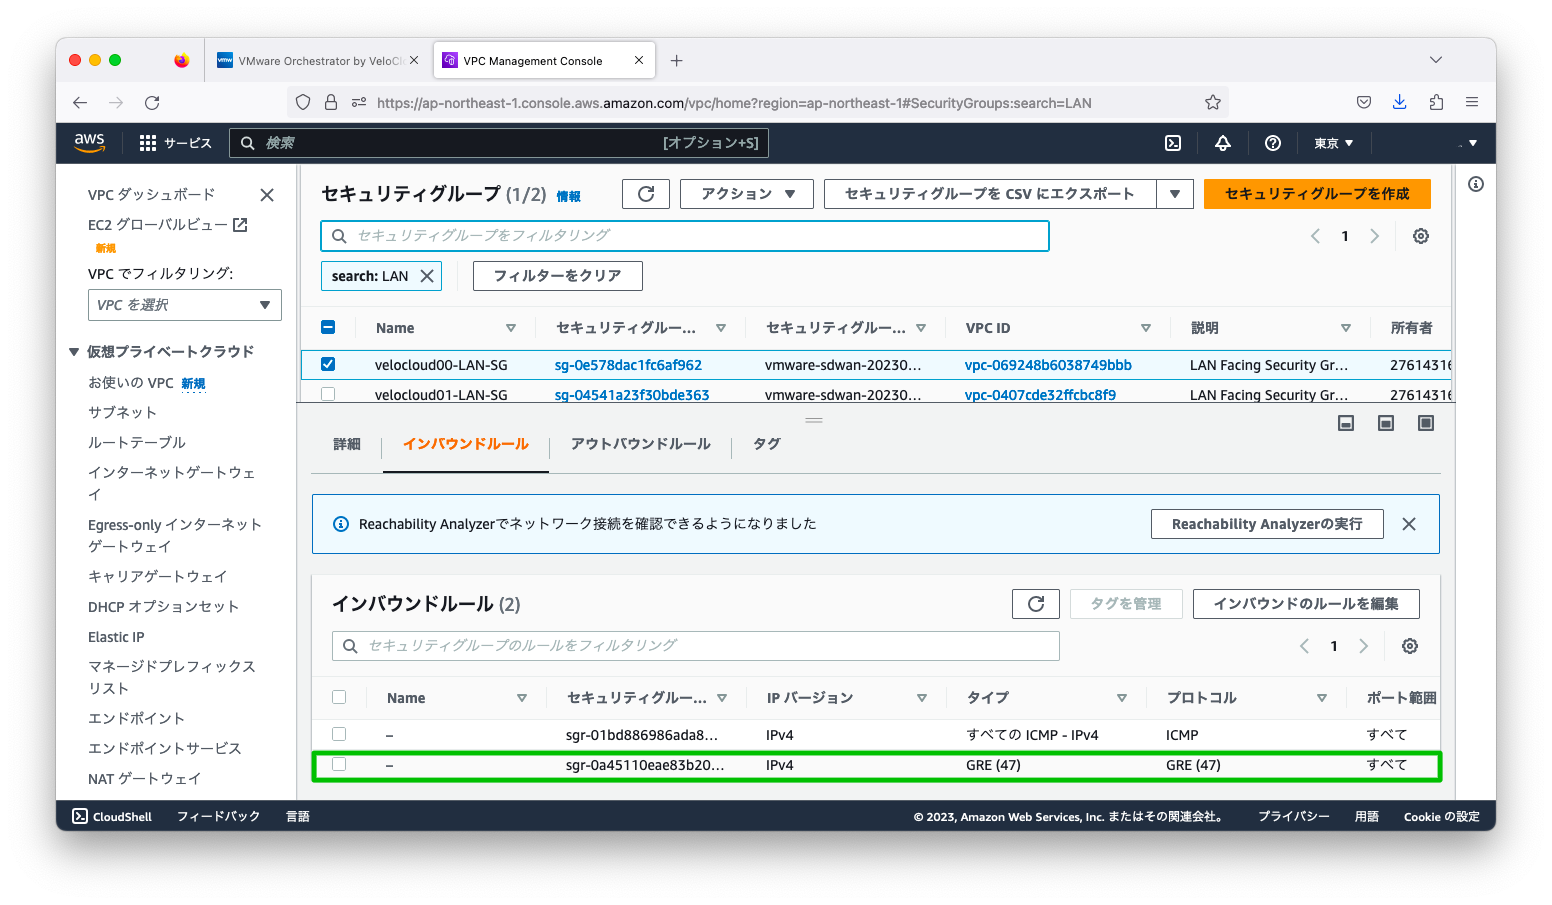Run Reachability Analyzerの実行 button

(1267, 524)
